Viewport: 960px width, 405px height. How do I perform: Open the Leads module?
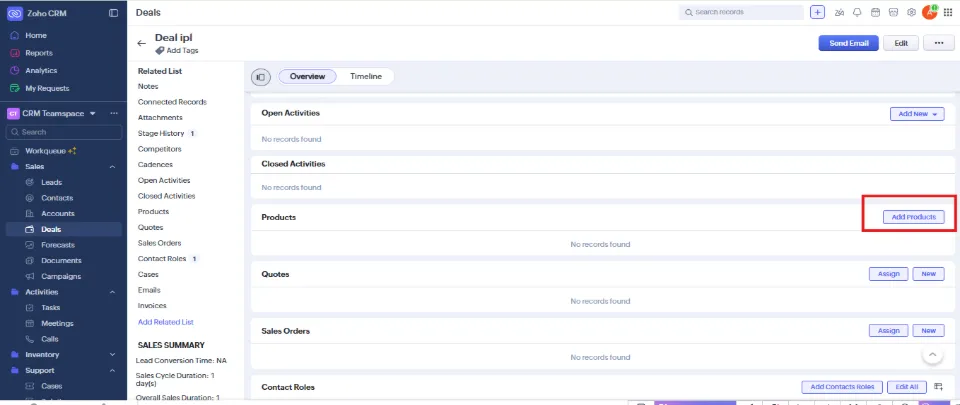pos(51,182)
